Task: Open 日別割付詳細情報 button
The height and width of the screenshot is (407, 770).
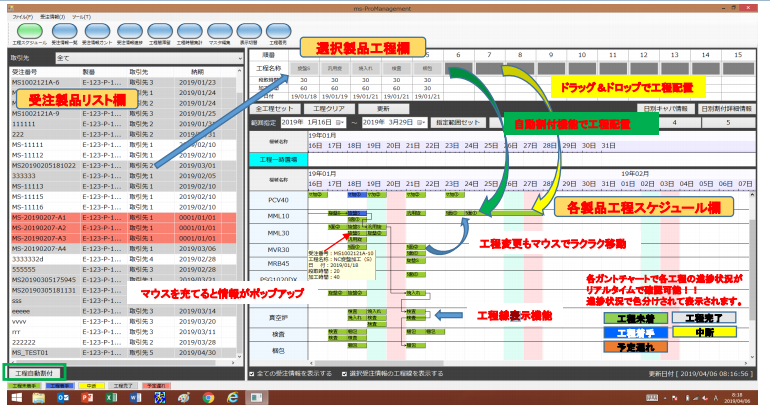Action: 726,109
